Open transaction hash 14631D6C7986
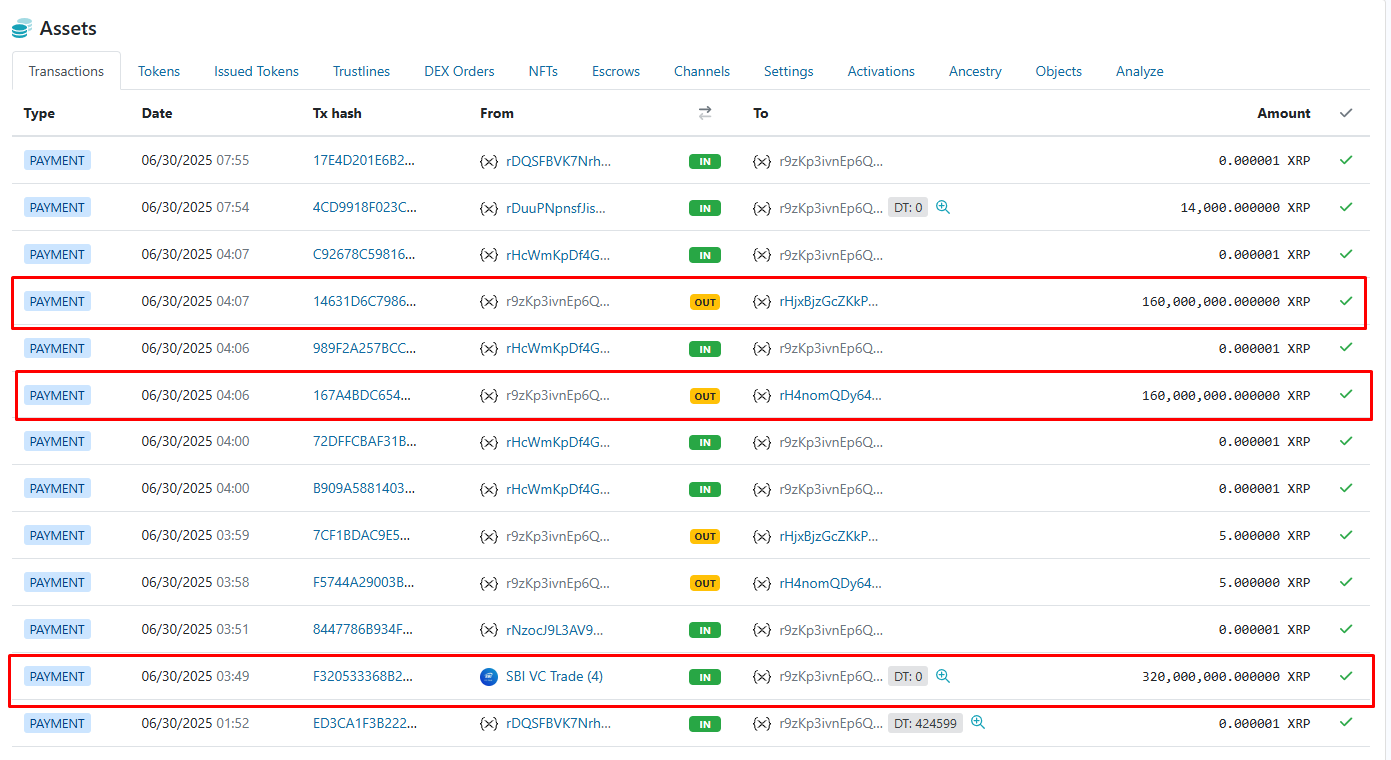 point(364,301)
